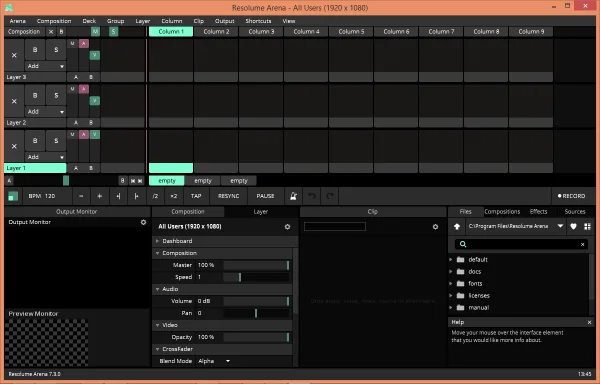Open the Shortcuts menu
Viewport: 600px width, 384px height.
point(258,21)
